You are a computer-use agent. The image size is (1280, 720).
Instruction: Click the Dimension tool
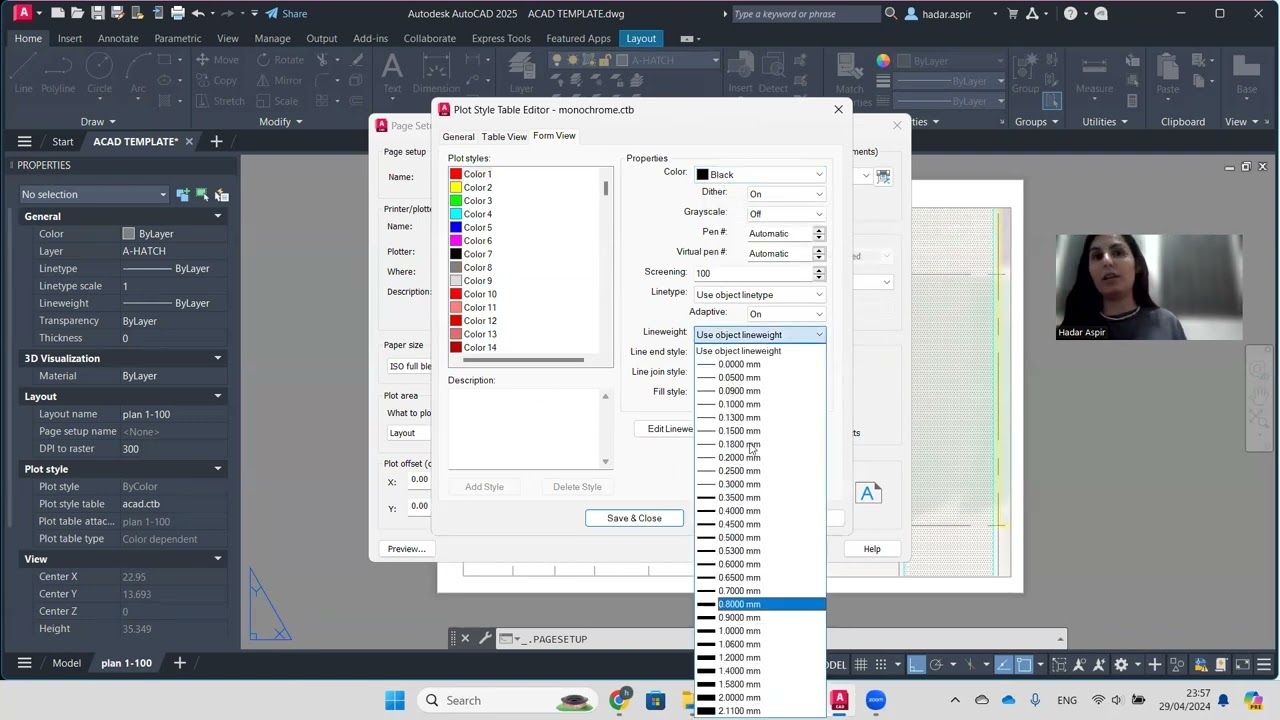[436, 74]
